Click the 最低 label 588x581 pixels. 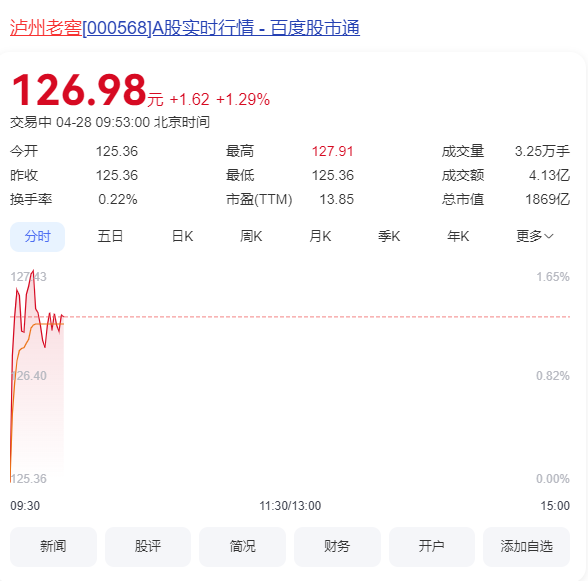(240, 176)
